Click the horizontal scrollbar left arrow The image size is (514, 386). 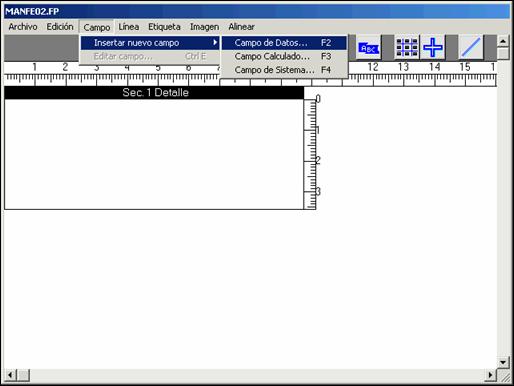11,375
